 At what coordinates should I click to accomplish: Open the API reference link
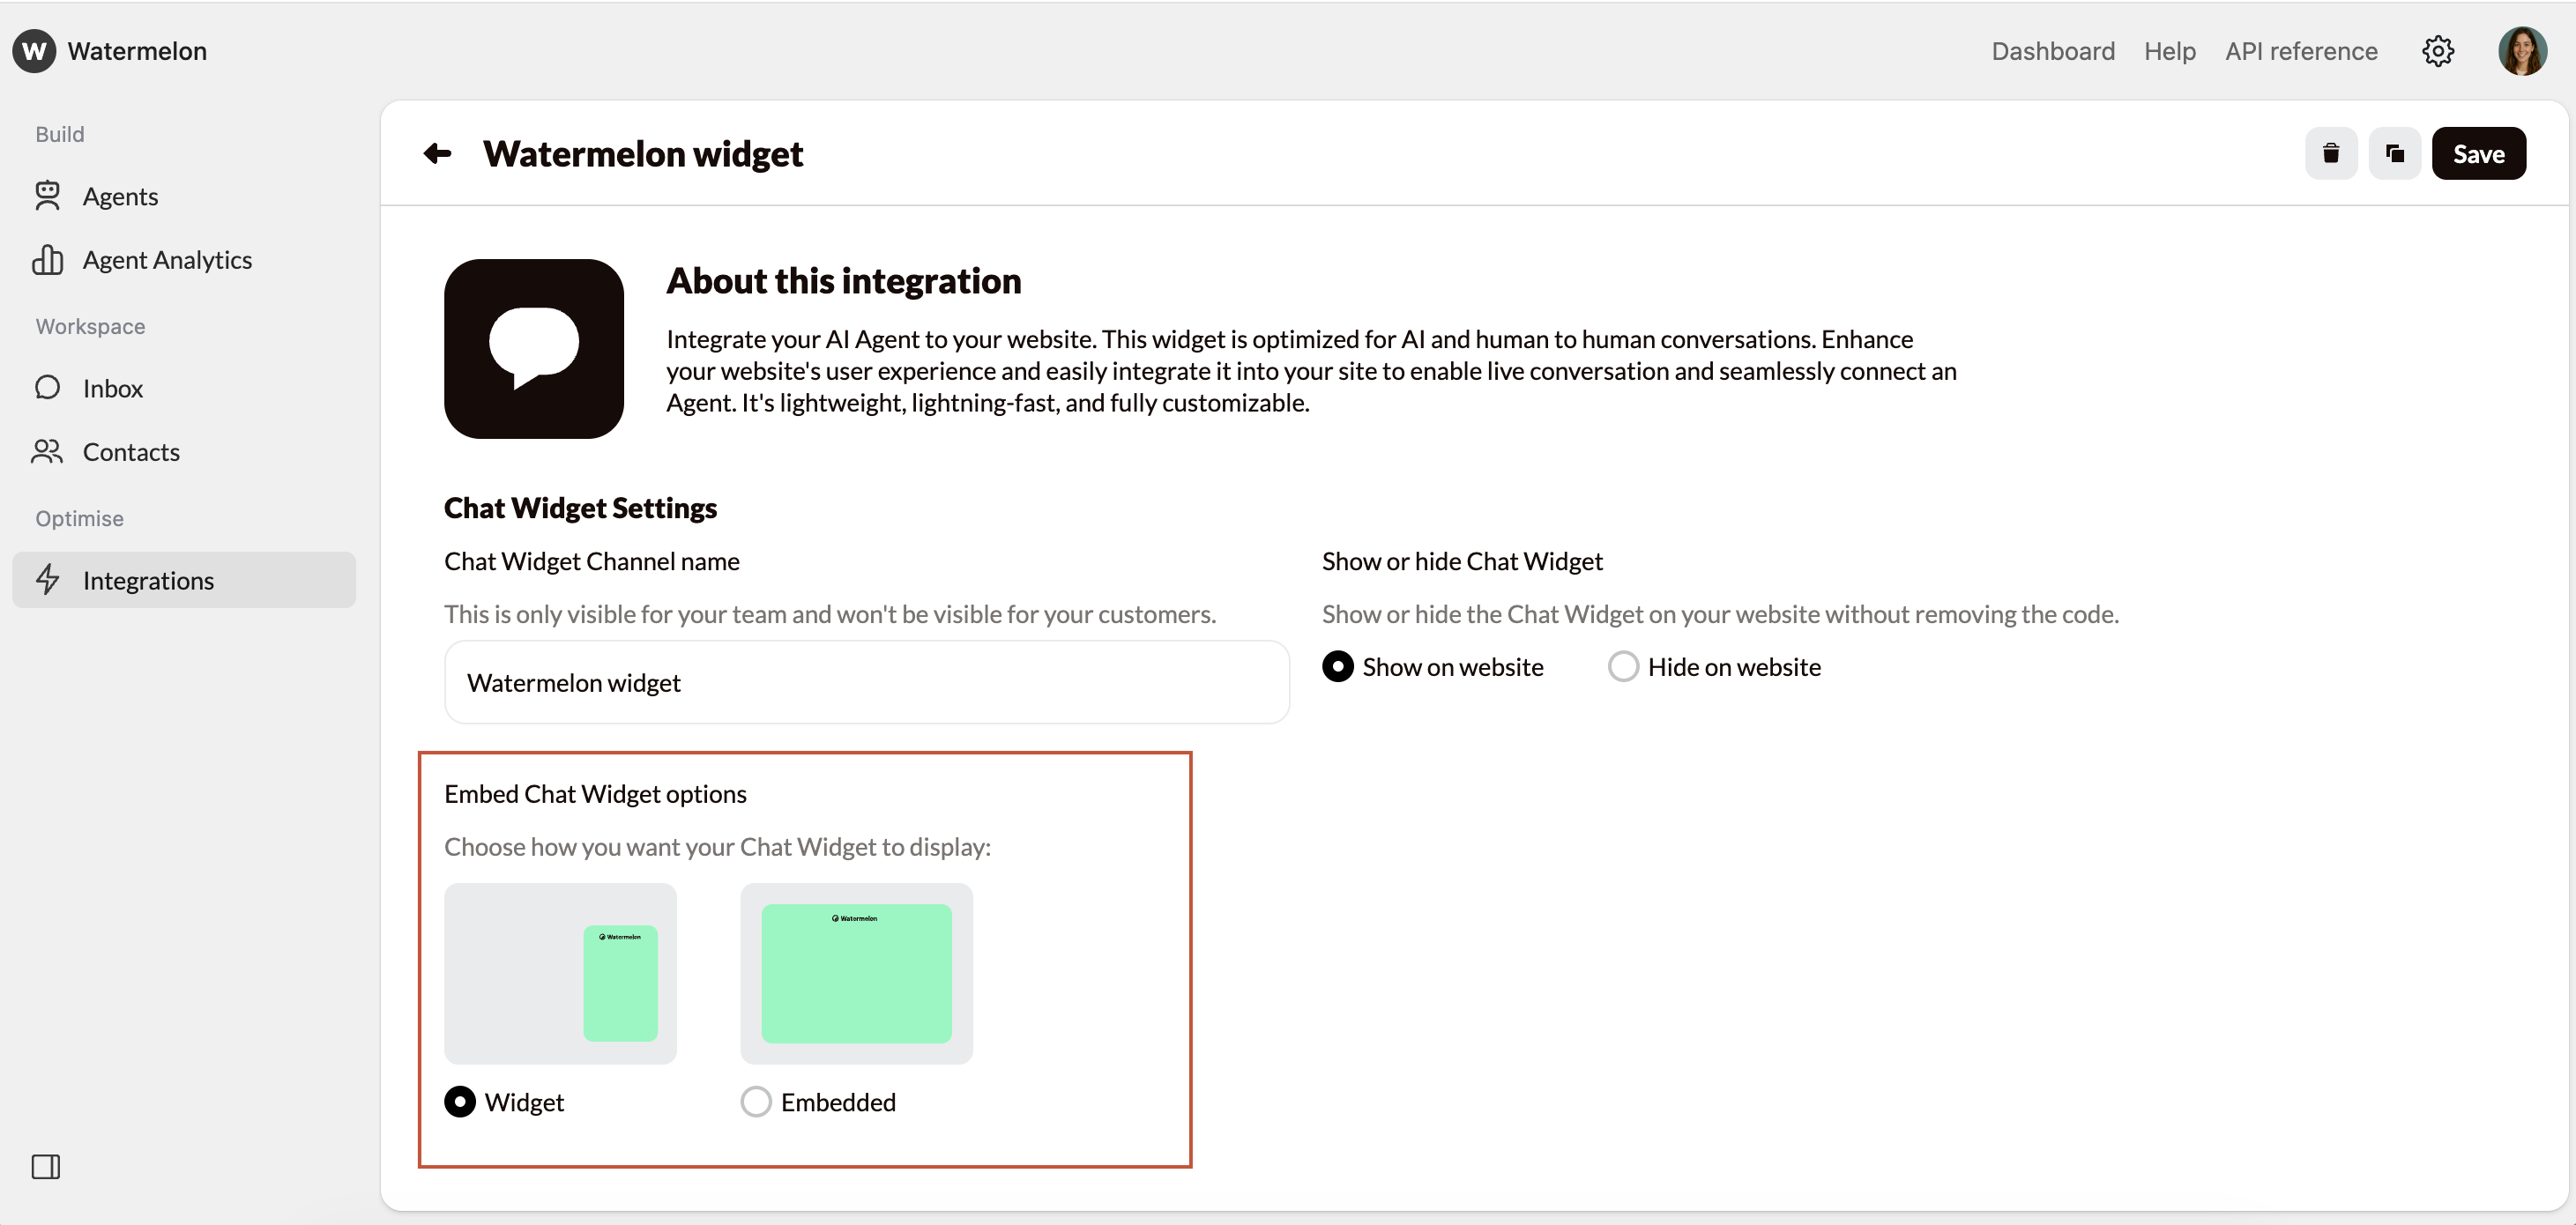click(x=2300, y=51)
